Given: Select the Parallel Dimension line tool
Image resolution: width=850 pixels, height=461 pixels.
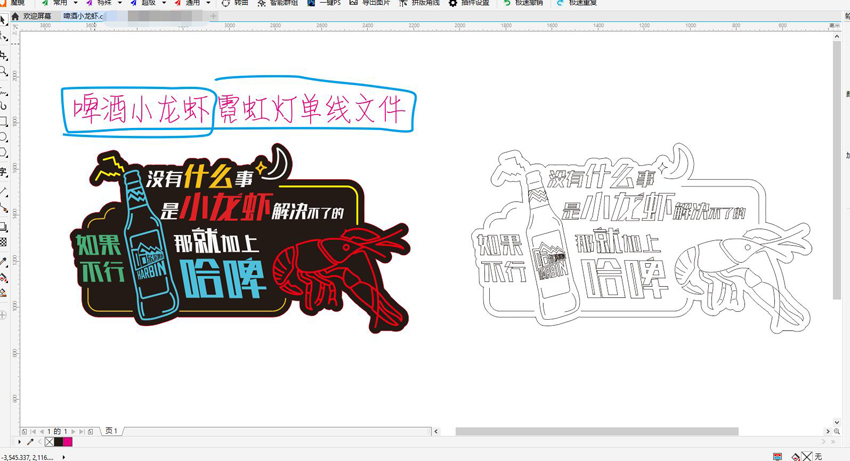Looking at the screenshot, I should (3, 191).
